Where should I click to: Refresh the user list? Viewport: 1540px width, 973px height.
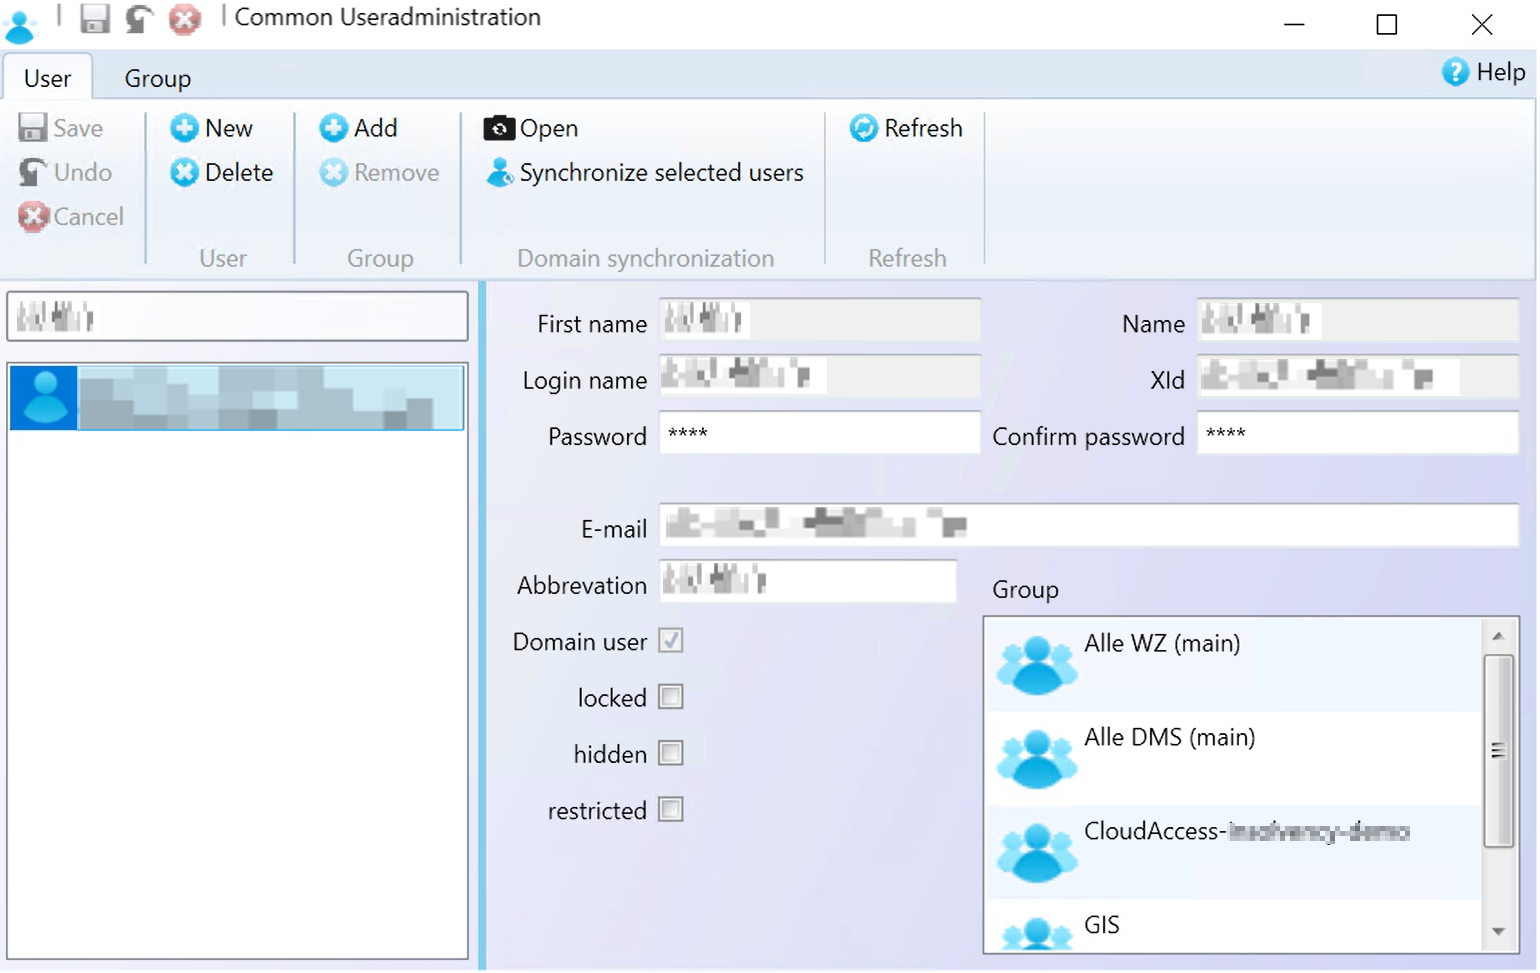(906, 128)
